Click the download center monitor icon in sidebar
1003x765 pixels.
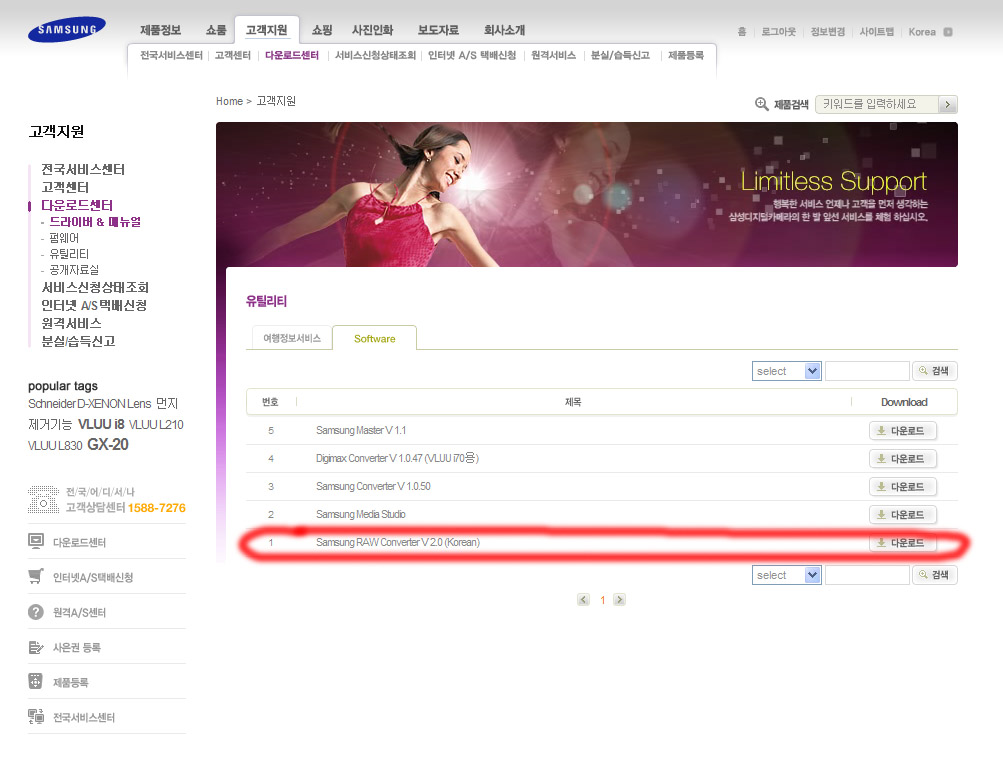pos(36,542)
